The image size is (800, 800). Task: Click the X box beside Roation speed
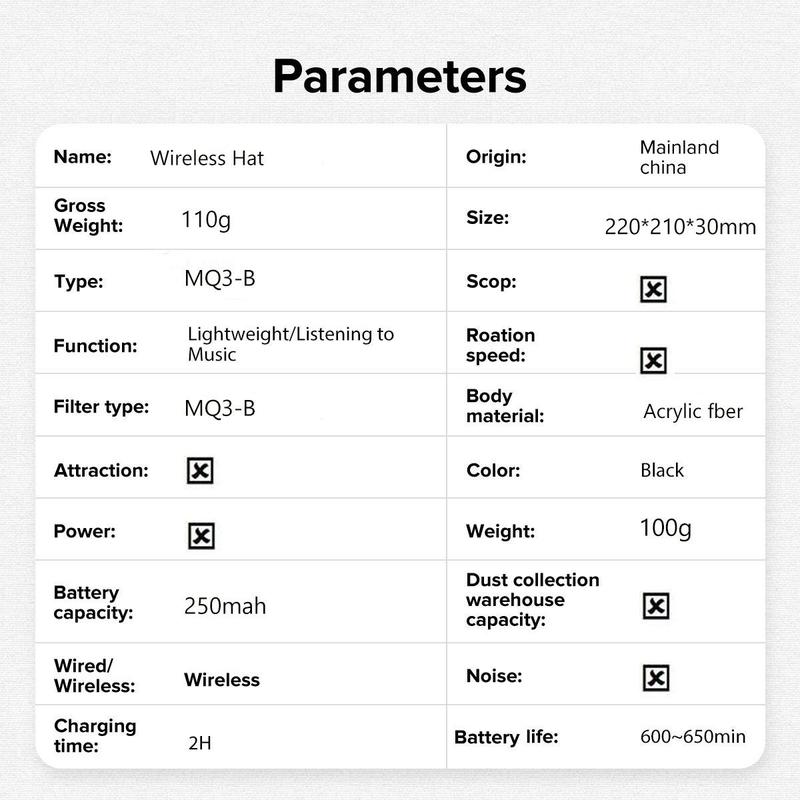(x=653, y=361)
